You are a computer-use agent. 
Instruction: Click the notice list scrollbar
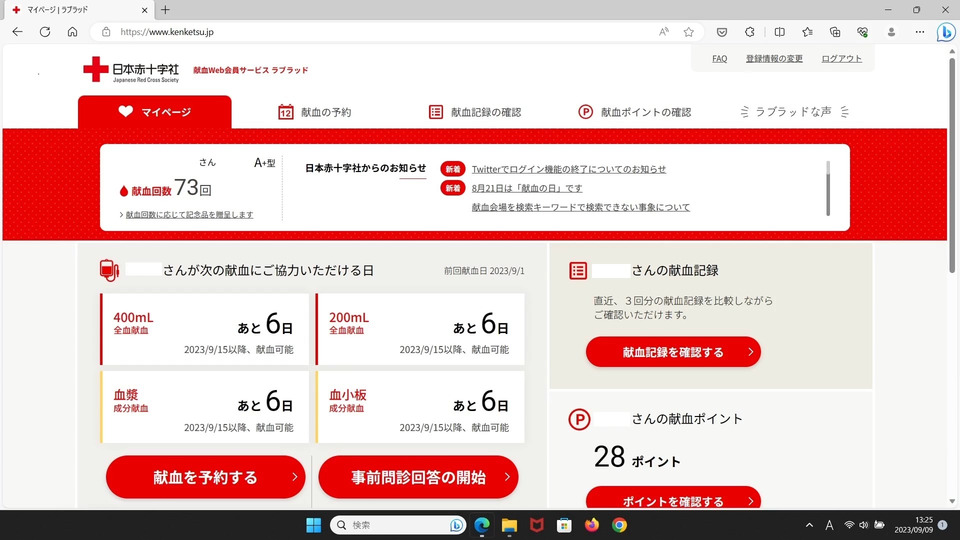pos(828,188)
